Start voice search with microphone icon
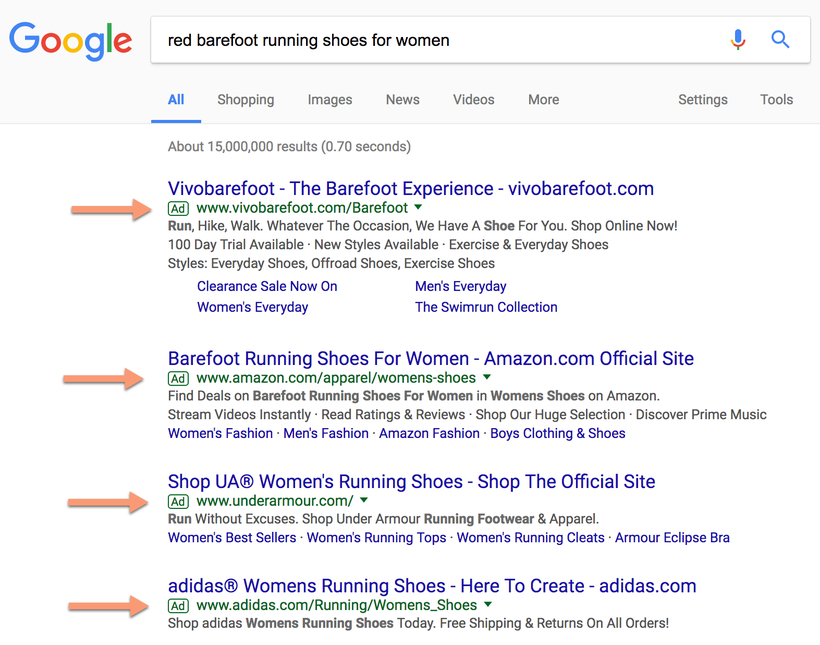 pyautogui.click(x=738, y=40)
